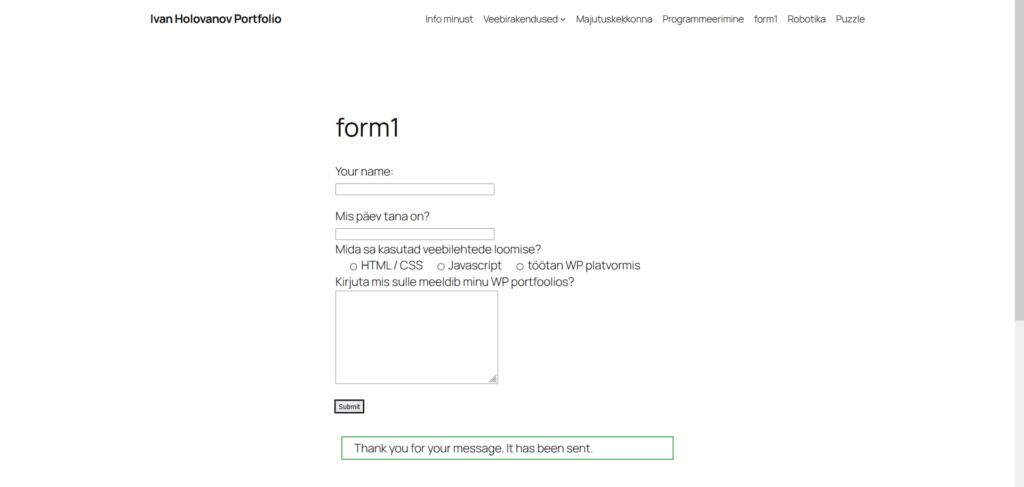Focus the Your name text field
This screenshot has height=487, width=1024.
(414, 190)
